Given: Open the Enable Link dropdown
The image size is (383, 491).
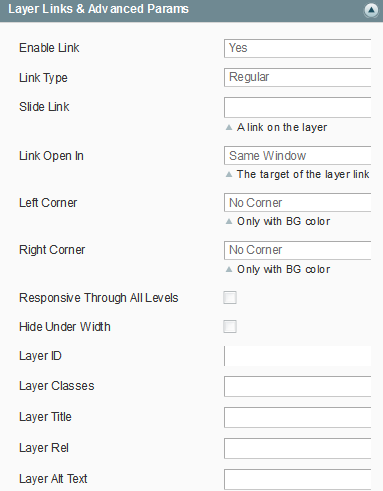Looking at the screenshot, I should (x=297, y=48).
